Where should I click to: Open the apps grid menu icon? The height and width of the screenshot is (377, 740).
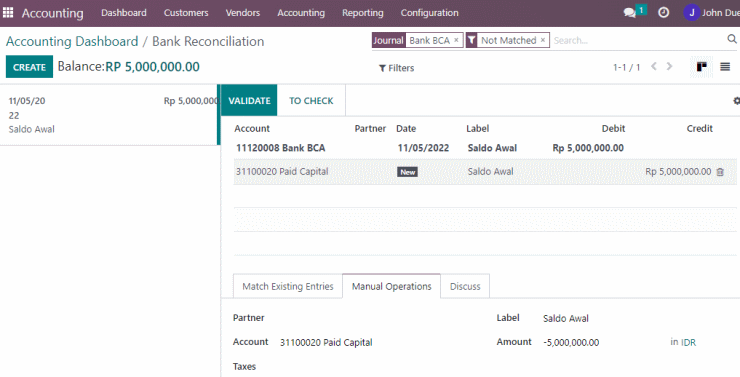(8, 13)
